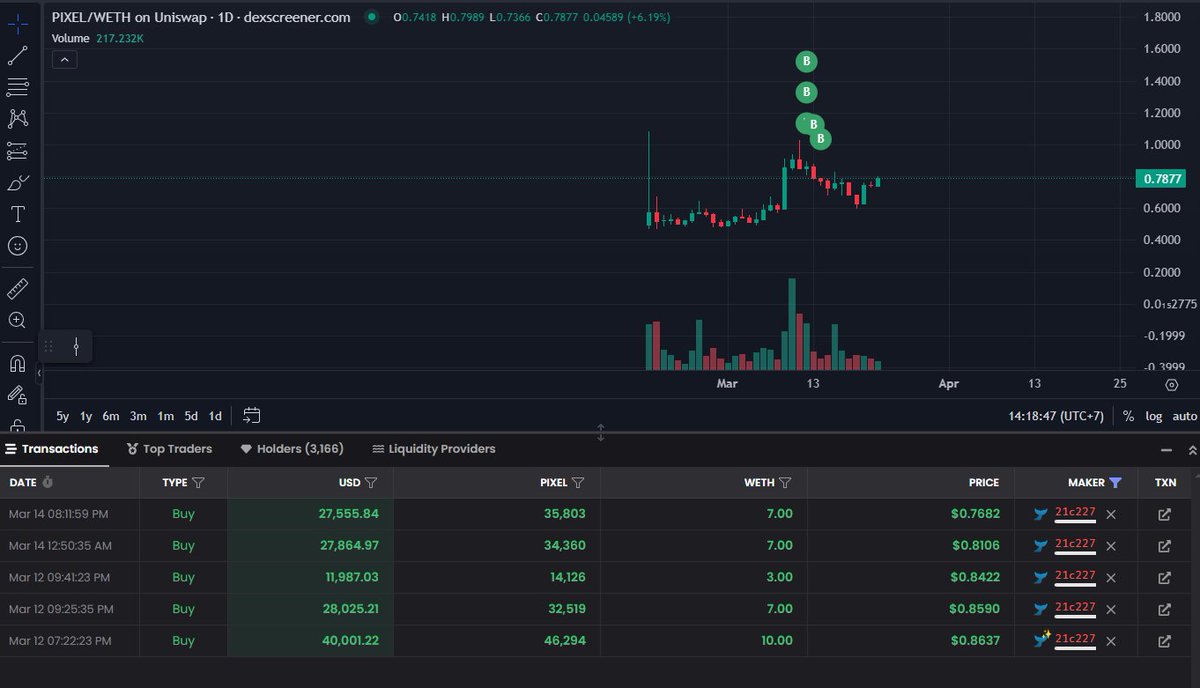This screenshot has width=1200, height=688.
Task: Open transaction link for $0.7682 row
Action: pos(1164,514)
